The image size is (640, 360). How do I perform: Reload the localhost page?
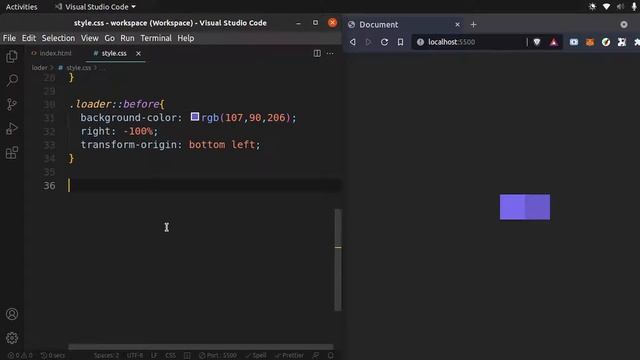coord(384,42)
